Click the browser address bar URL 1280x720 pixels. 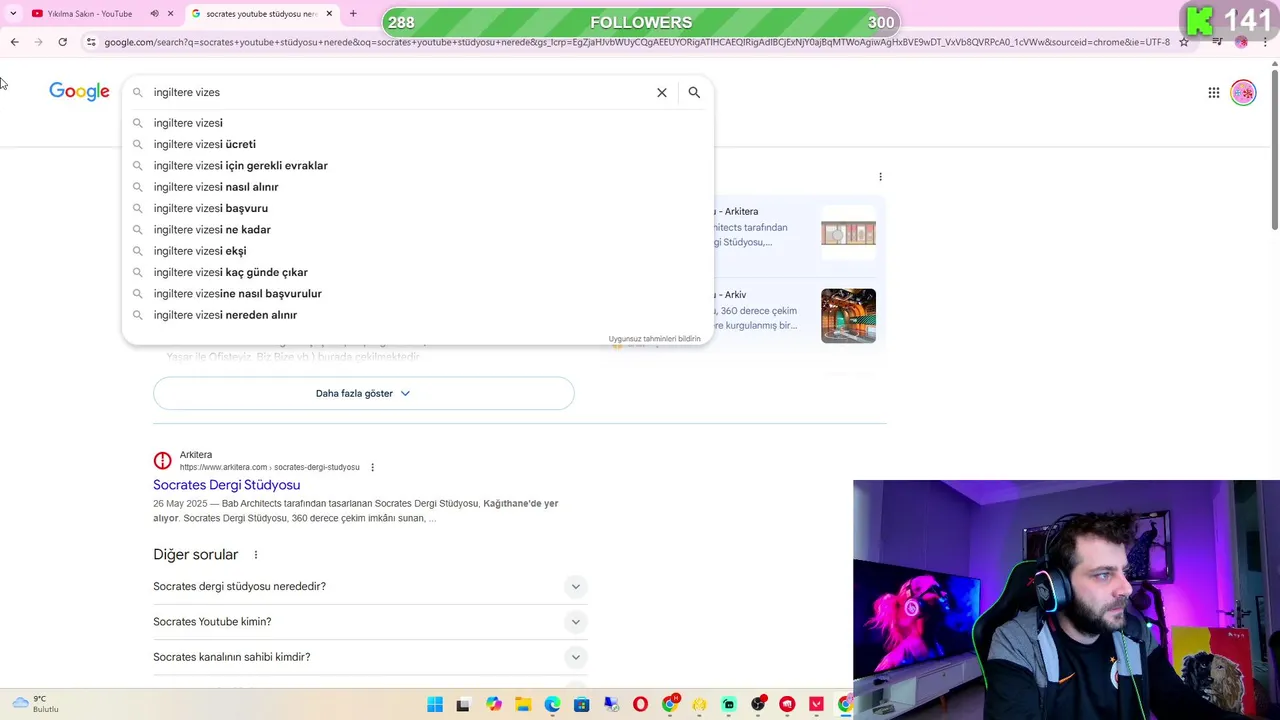click(x=636, y=42)
